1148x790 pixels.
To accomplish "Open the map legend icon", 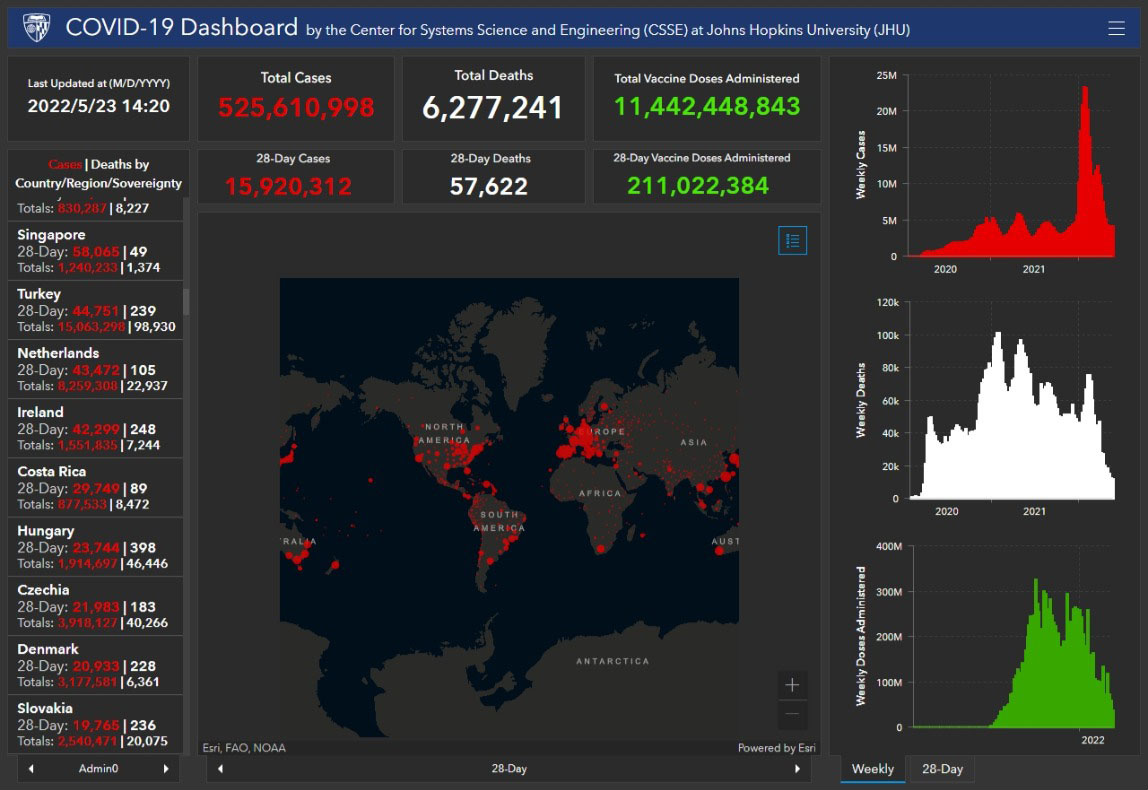I will point(792,240).
